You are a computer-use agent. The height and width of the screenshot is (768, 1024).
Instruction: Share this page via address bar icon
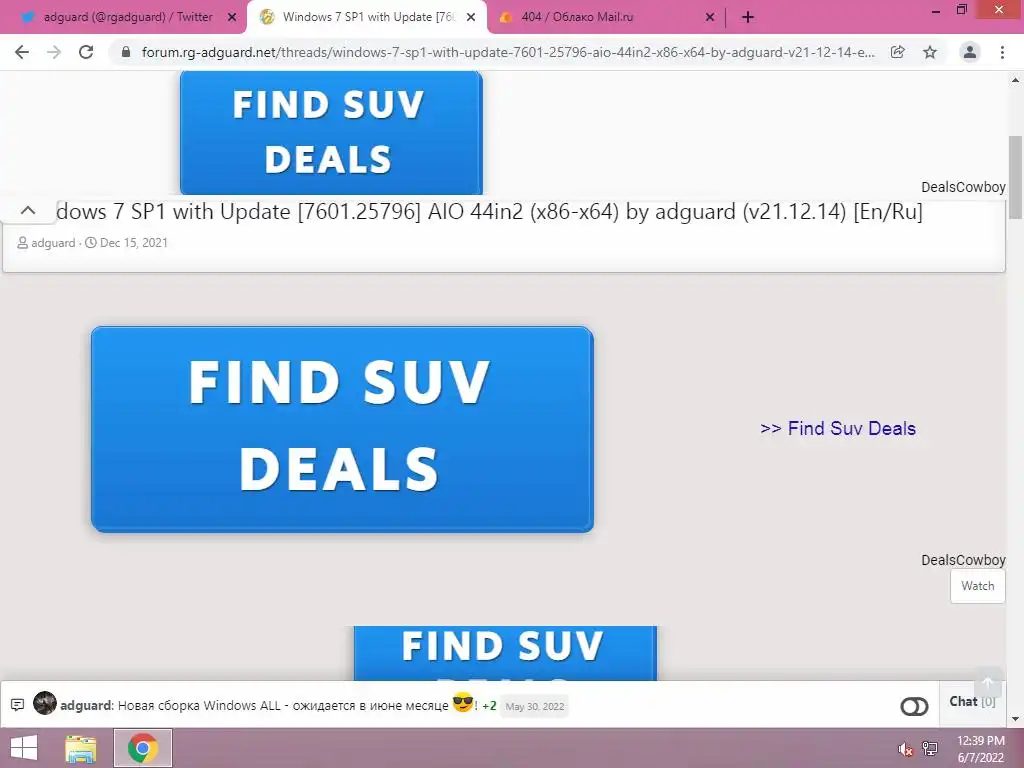[x=898, y=52]
